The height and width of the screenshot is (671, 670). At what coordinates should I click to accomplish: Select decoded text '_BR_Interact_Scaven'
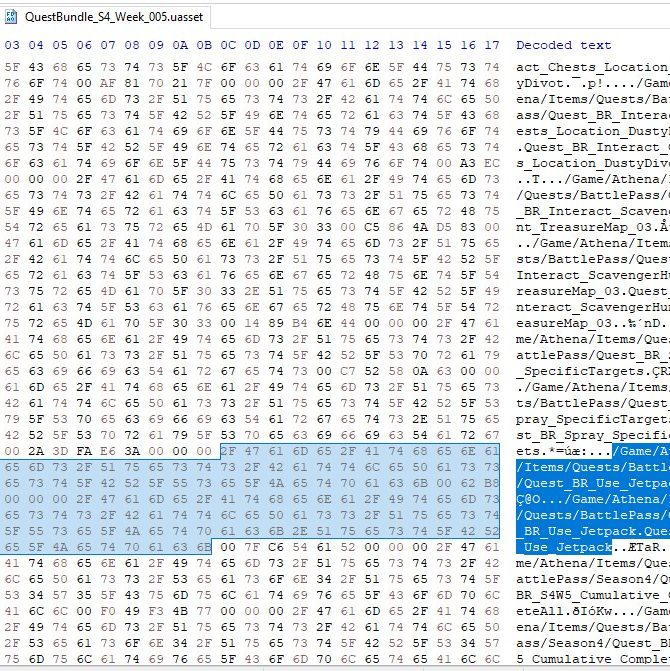(593, 211)
